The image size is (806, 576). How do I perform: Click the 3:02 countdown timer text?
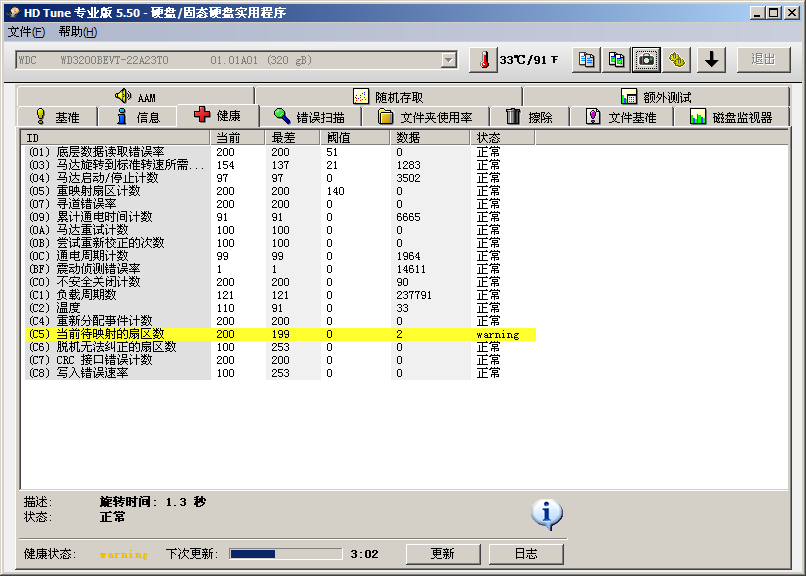point(364,554)
